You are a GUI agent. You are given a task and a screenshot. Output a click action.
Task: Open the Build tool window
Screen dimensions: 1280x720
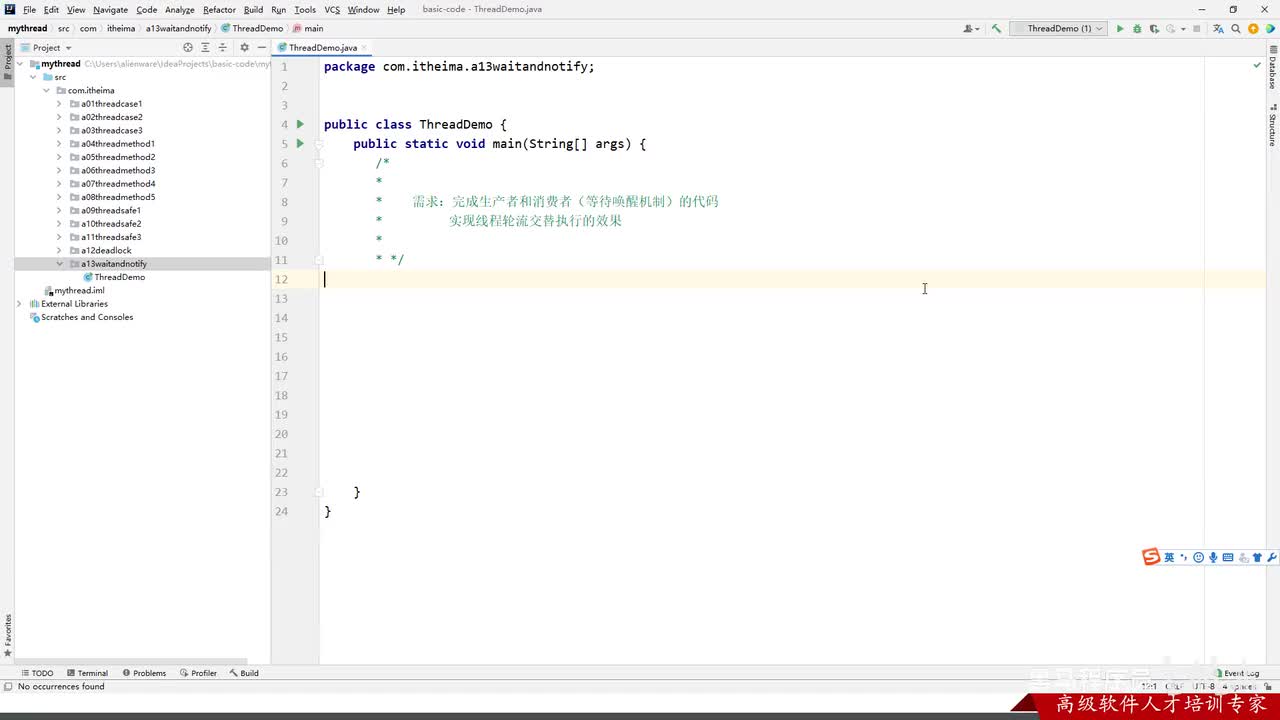(244, 673)
